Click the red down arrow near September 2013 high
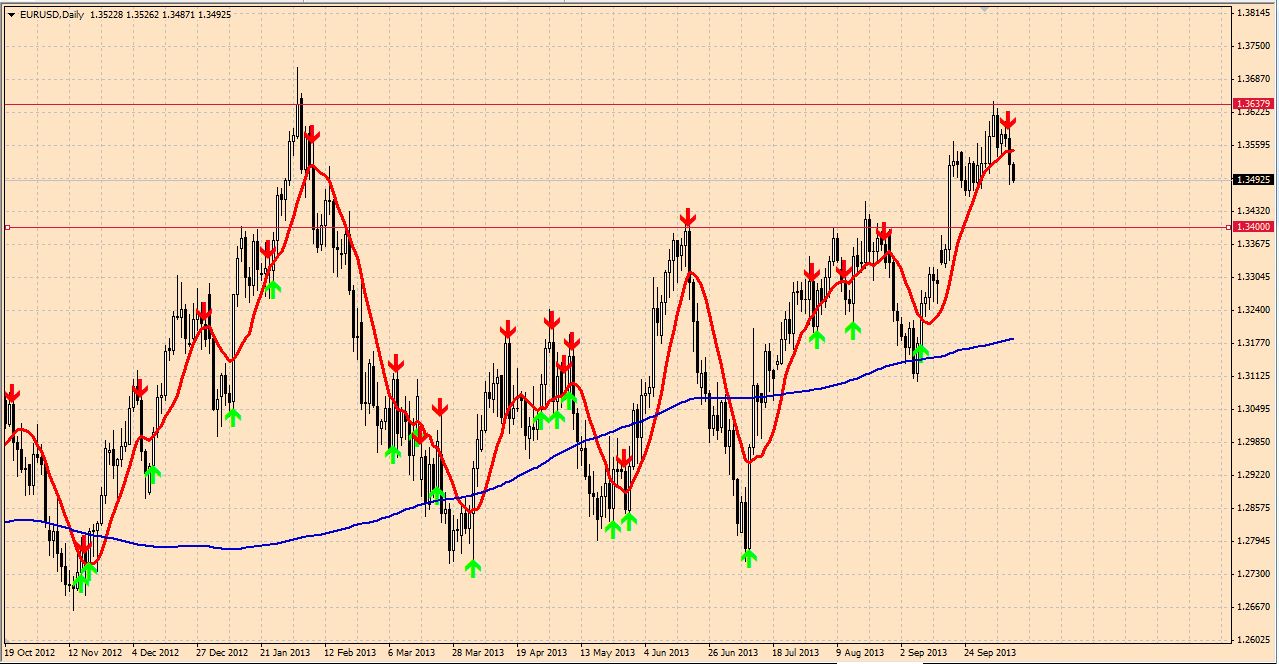The height and width of the screenshot is (664, 1279). 1008,120
